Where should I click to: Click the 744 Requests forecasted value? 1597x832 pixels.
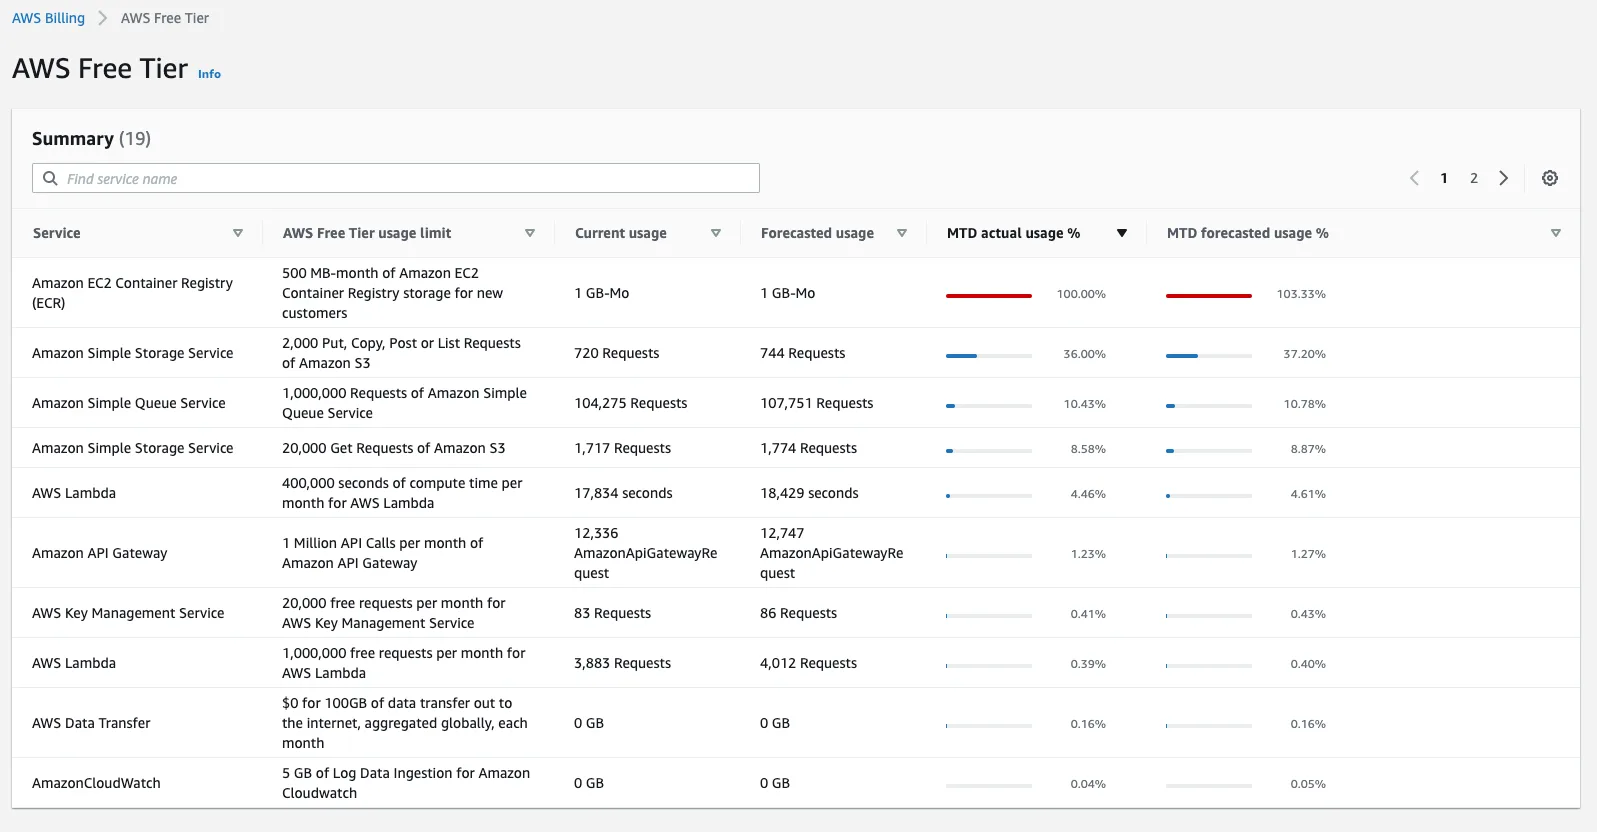tap(803, 353)
